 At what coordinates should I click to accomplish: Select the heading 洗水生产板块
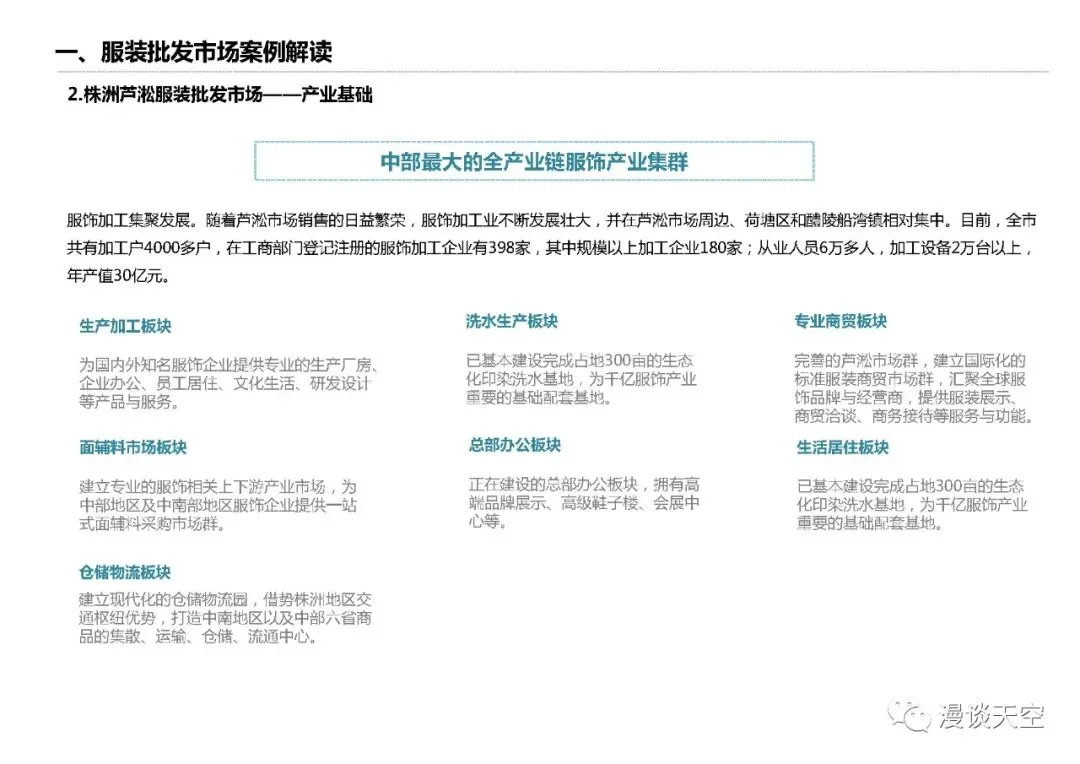click(512, 321)
